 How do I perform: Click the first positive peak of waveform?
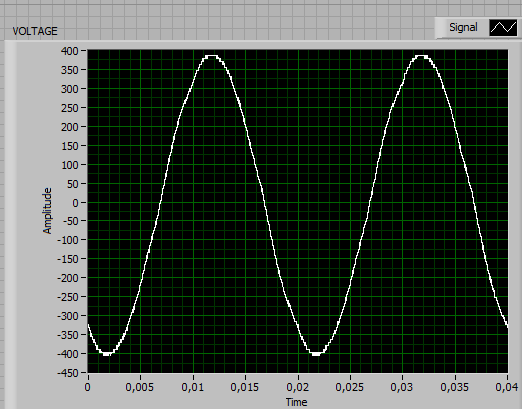211,56
